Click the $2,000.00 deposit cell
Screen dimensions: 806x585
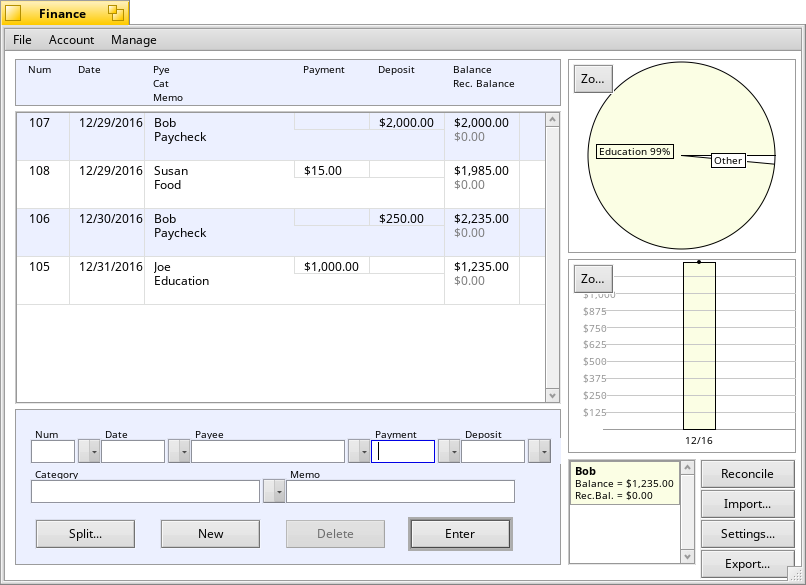[407, 123]
